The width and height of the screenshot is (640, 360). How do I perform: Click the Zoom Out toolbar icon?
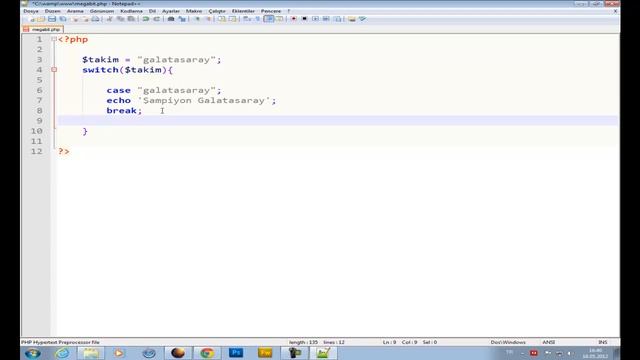coord(209,19)
